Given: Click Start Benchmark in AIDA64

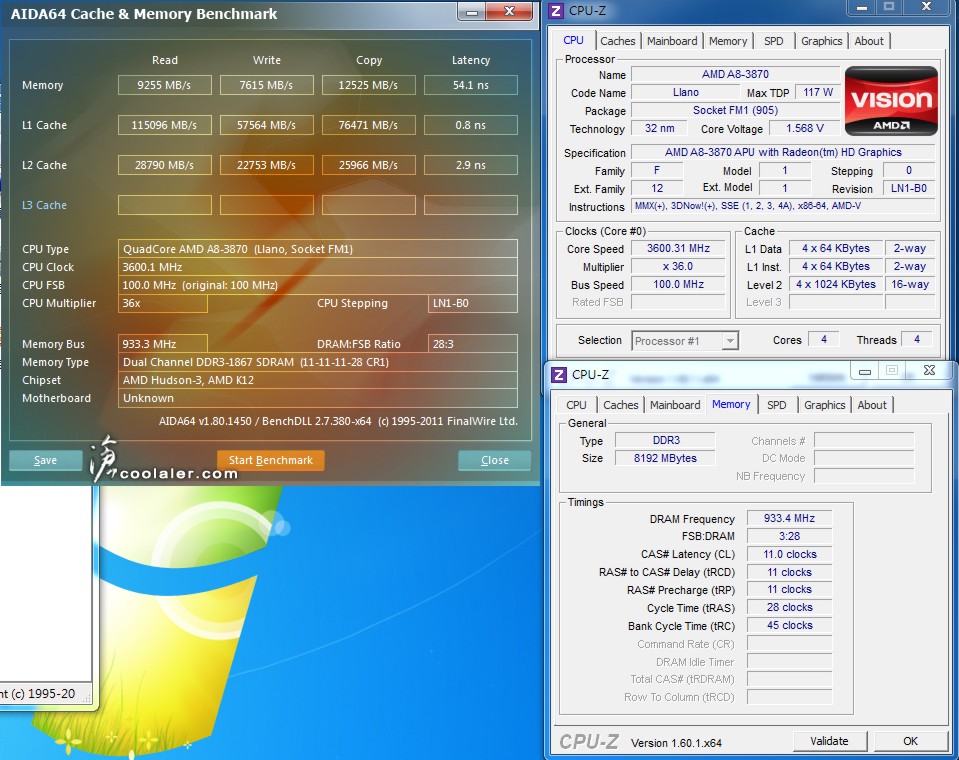Looking at the screenshot, I should pos(270,460).
